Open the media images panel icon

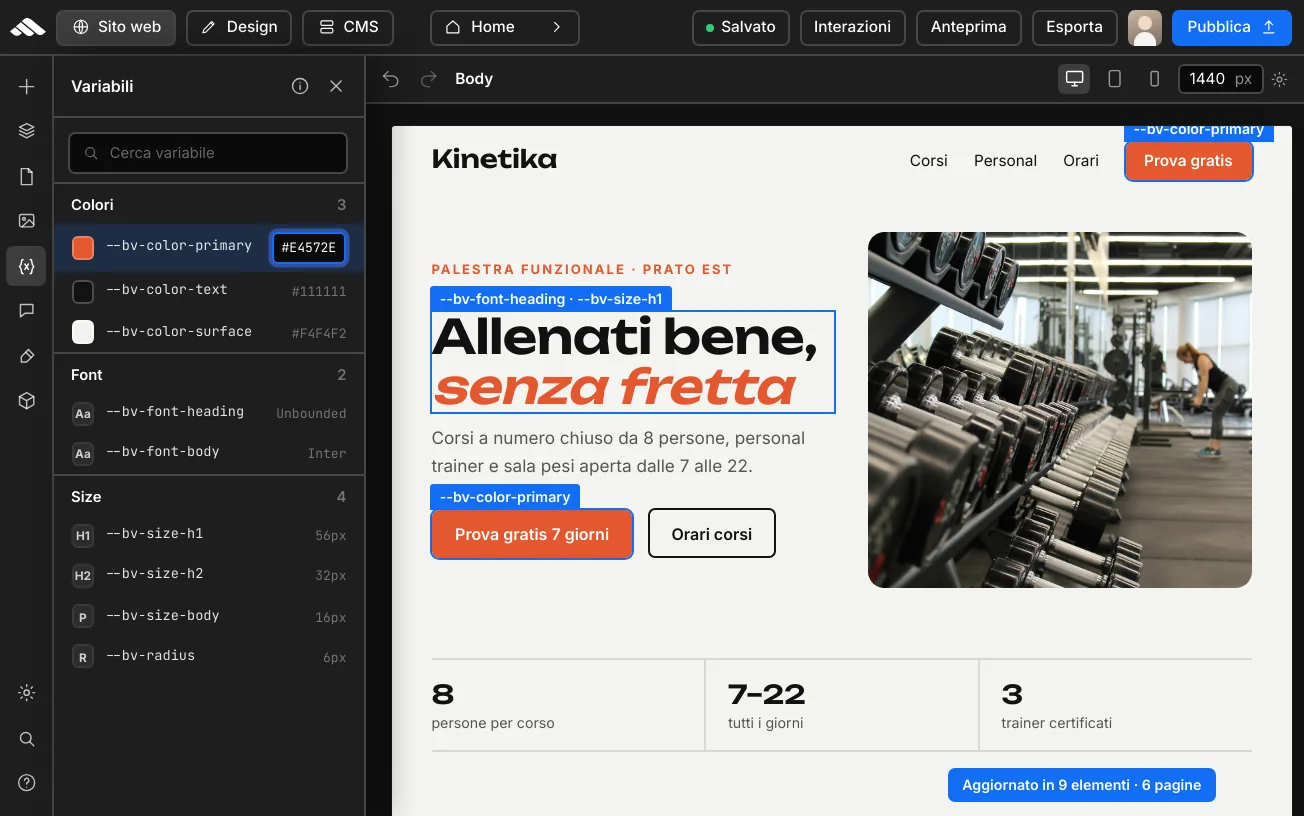coord(27,221)
